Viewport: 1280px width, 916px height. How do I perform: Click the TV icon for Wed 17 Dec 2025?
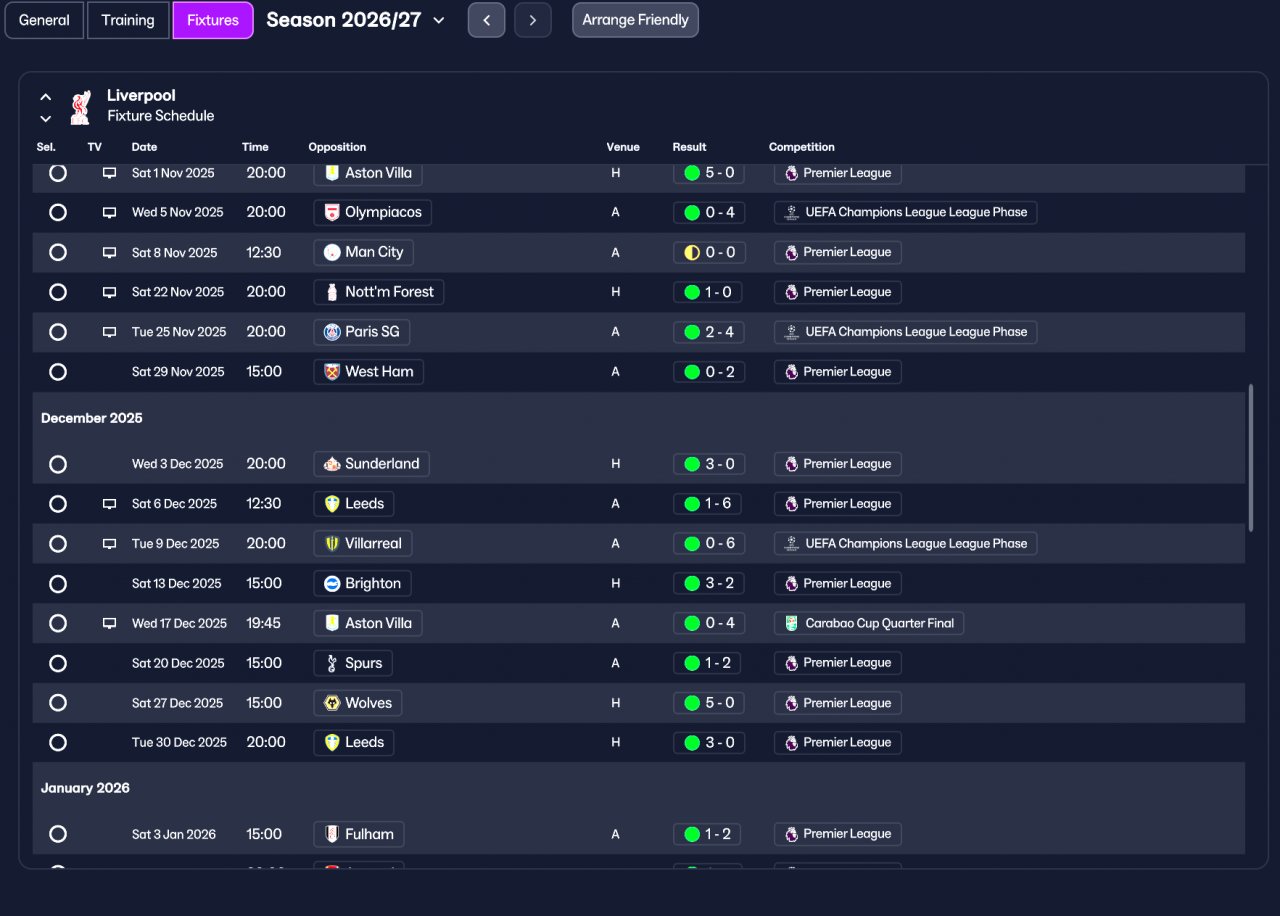[109, 623]
